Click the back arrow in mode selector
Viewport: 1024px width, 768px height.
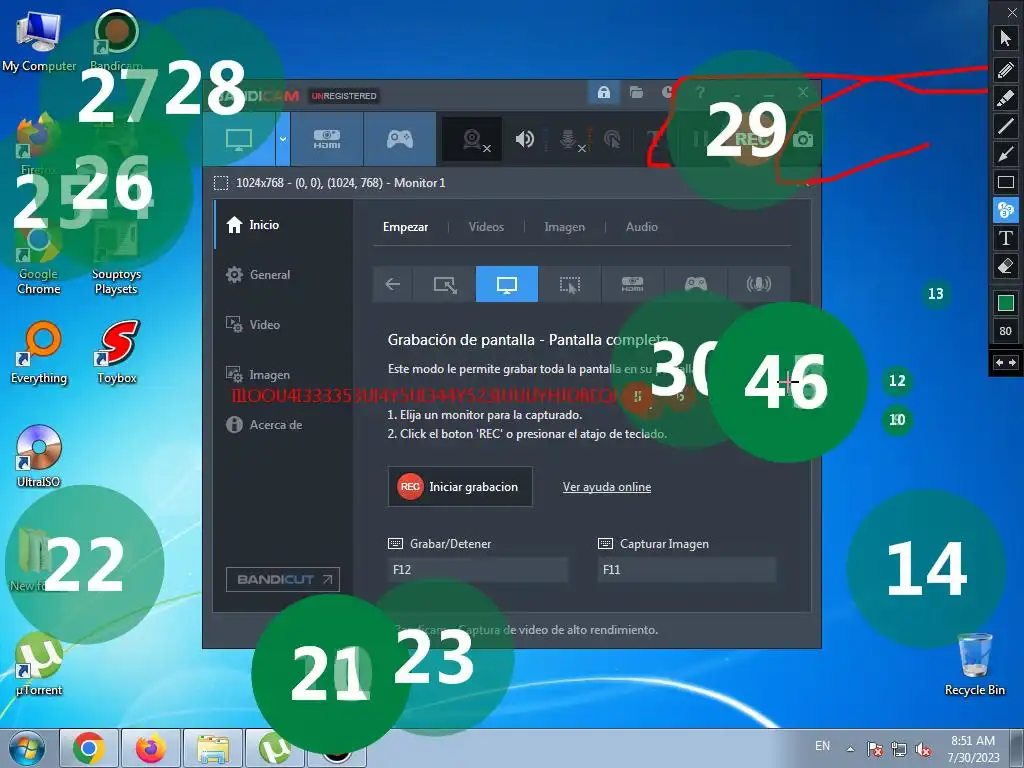tap(392, 284)
